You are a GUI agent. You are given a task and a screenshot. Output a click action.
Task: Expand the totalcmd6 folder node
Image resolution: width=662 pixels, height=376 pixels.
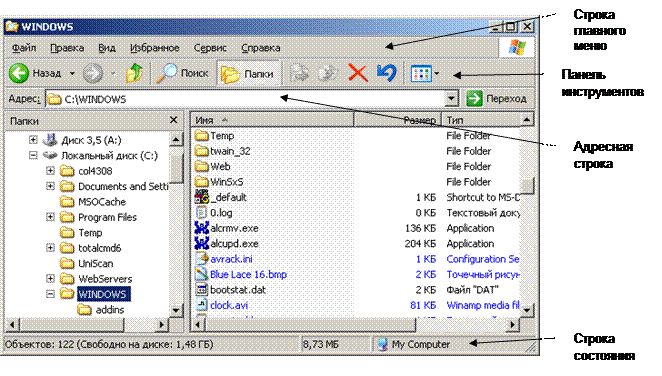[50, 248]
